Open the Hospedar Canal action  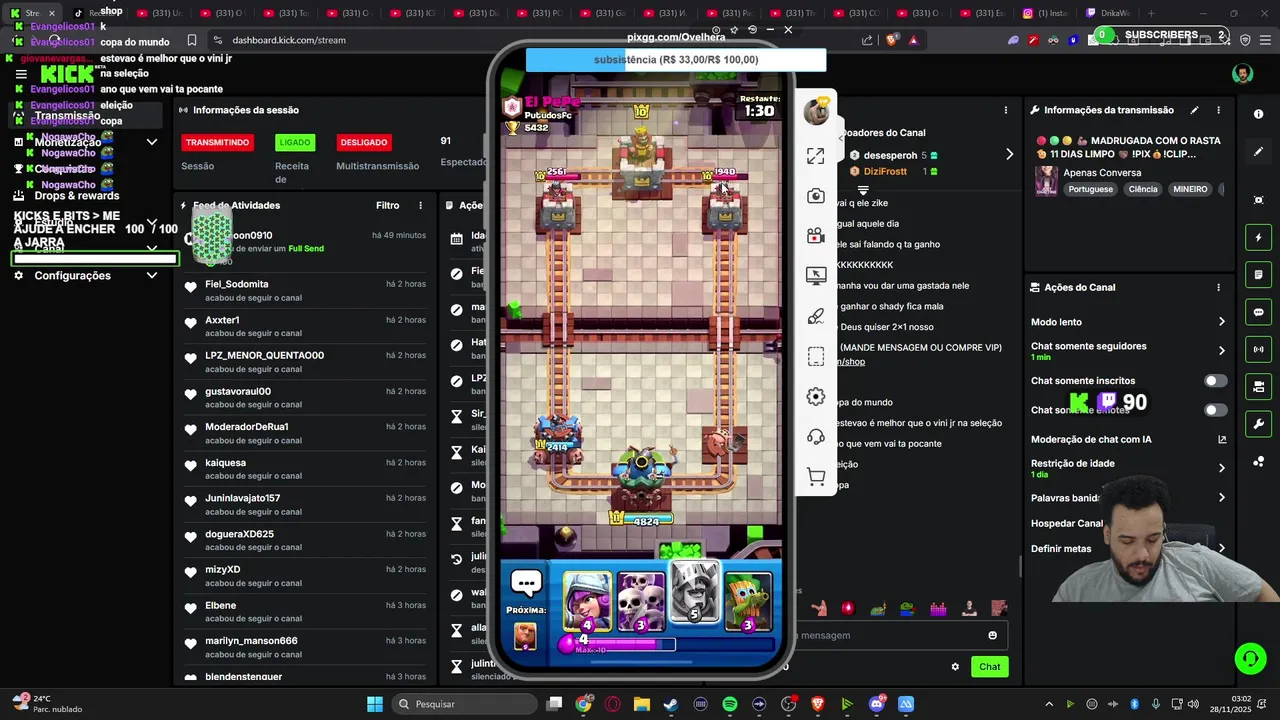click(x=1067, y=523)
